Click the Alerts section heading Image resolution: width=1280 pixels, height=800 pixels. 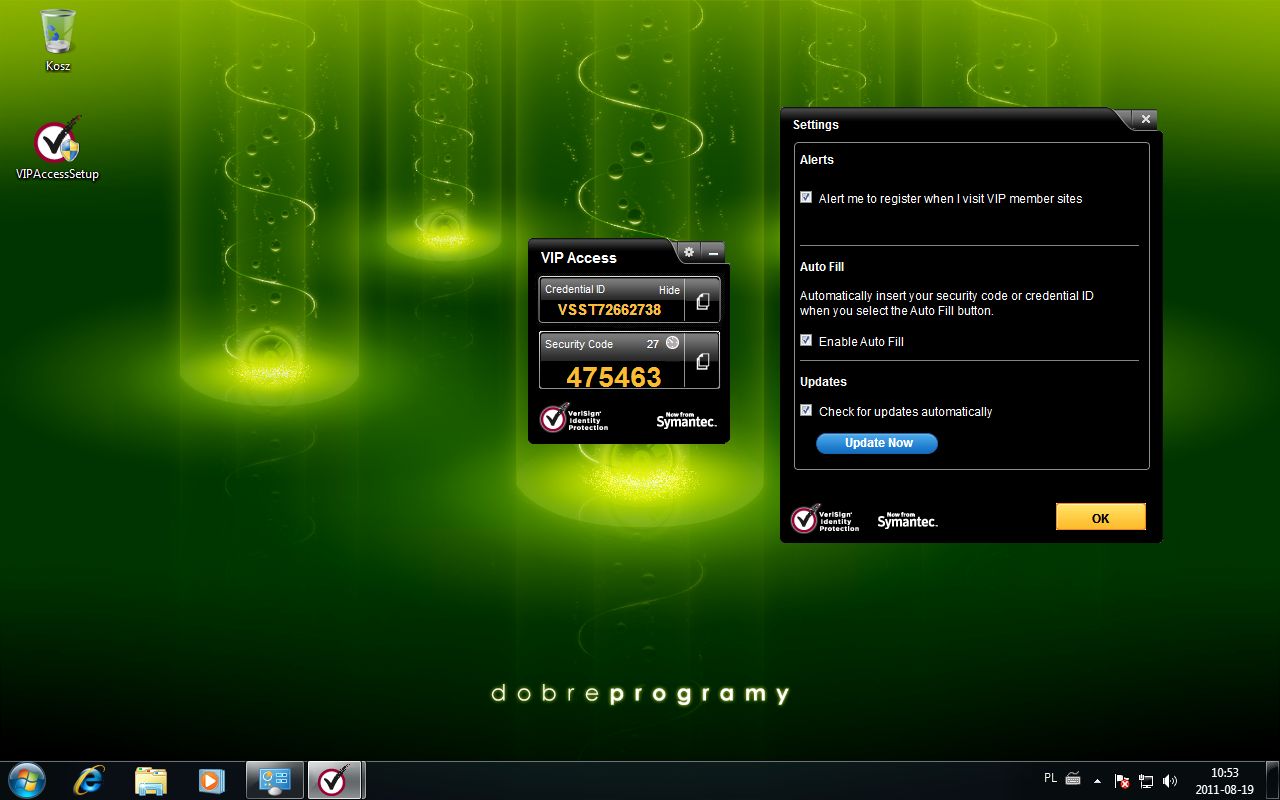(816, 159)
